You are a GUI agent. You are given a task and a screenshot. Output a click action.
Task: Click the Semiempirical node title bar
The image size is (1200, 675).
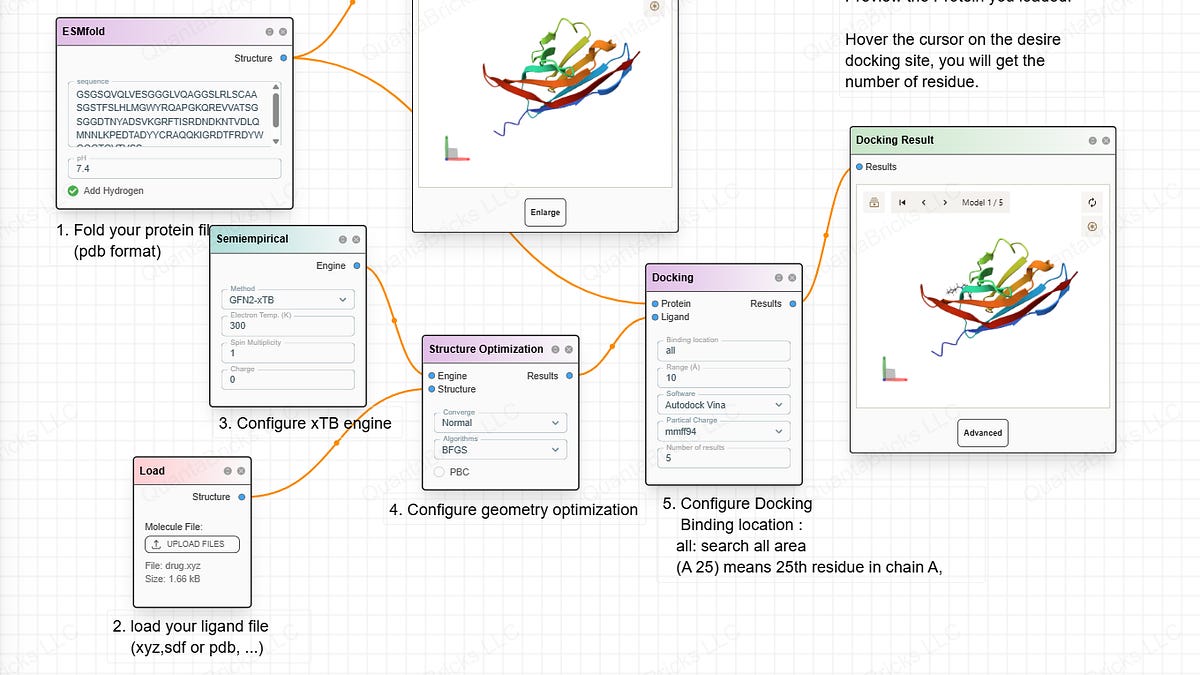click(288, 240)
